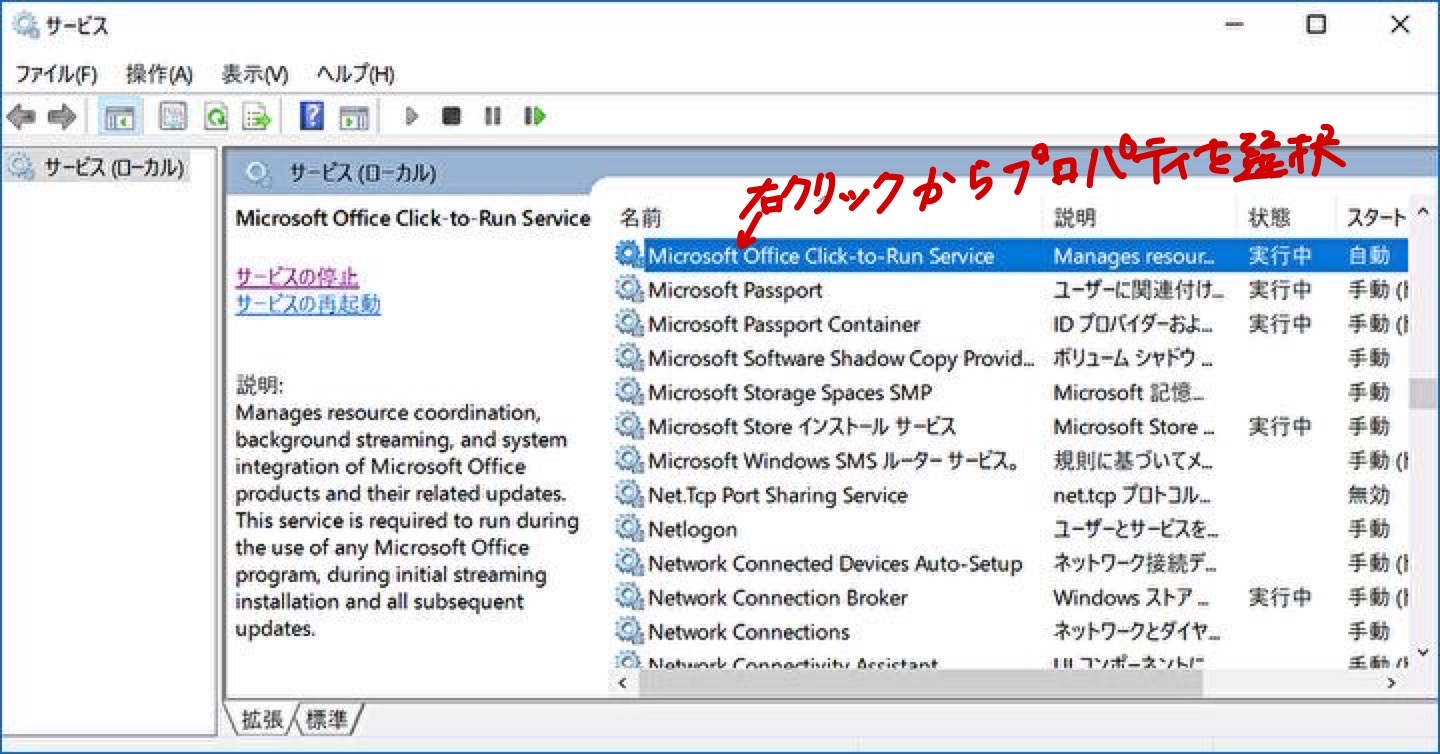The width and height of the screenshot is (1440, 754).
Task: Switch to the 拡張 tab
Action: 263,718
